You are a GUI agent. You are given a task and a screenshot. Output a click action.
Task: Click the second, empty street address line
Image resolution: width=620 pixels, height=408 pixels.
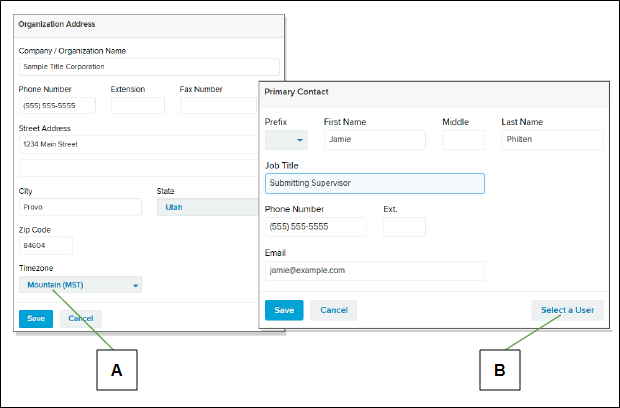[x=139, y=168]
